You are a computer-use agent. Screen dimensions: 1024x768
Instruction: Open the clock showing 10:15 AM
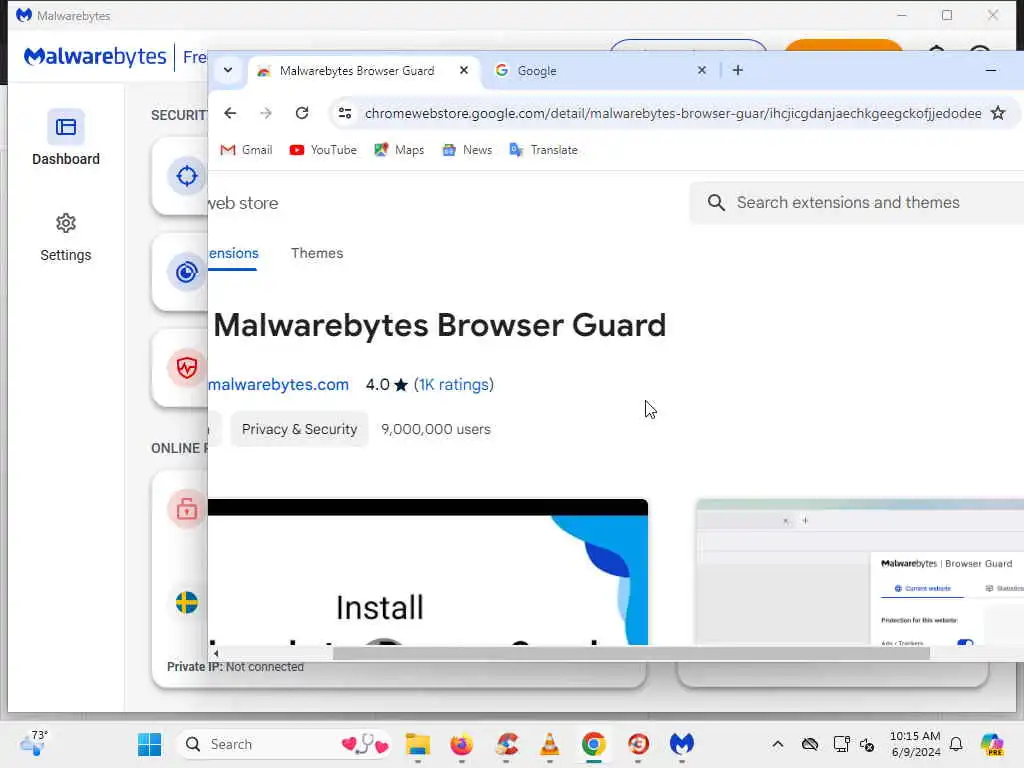pyautogui.click(x=915, y=744)
